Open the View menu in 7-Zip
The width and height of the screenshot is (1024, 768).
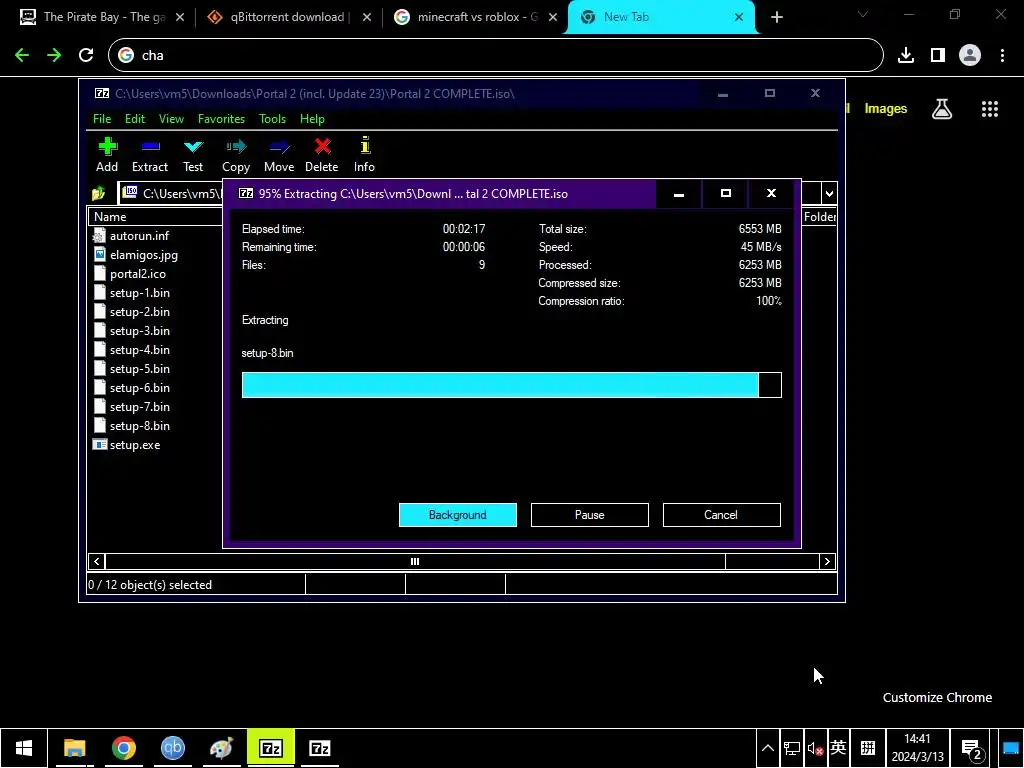pos(171,119)
